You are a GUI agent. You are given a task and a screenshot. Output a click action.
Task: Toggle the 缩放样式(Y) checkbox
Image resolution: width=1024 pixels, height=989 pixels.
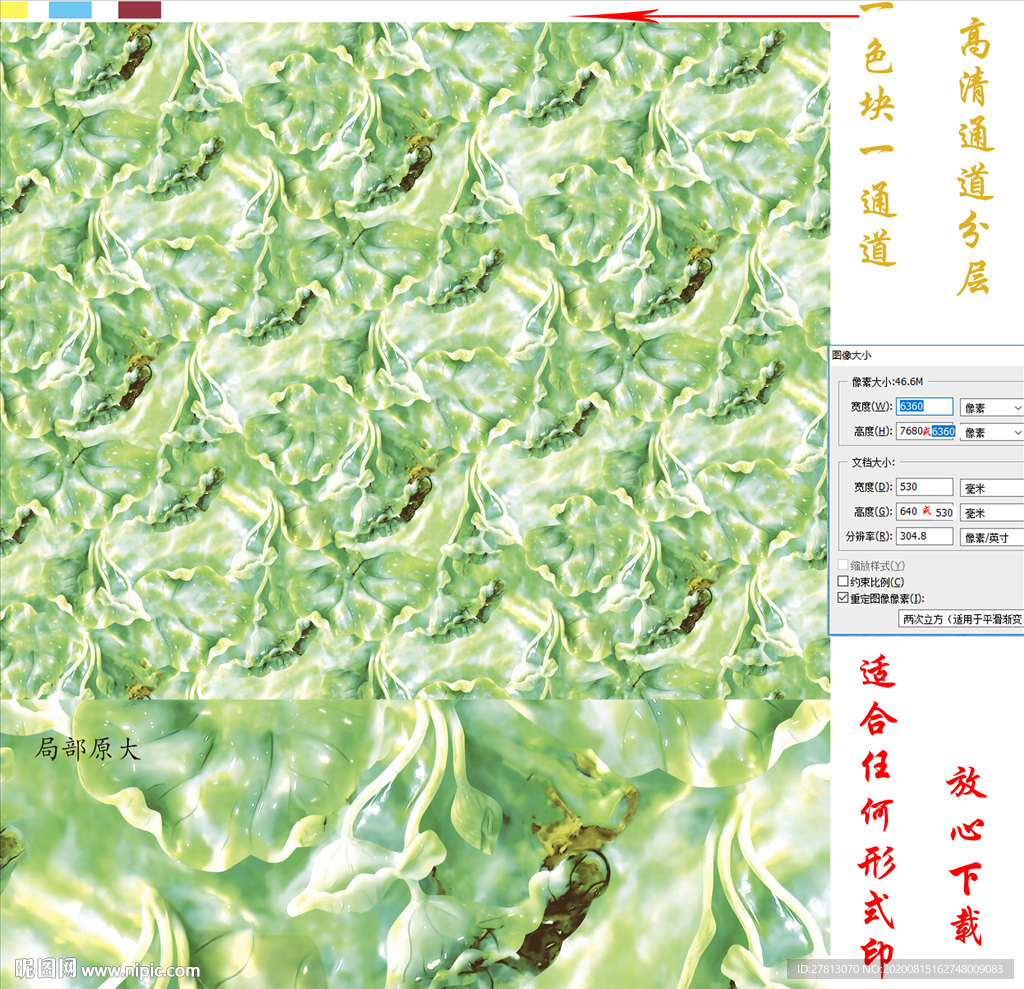pos(843,564)
